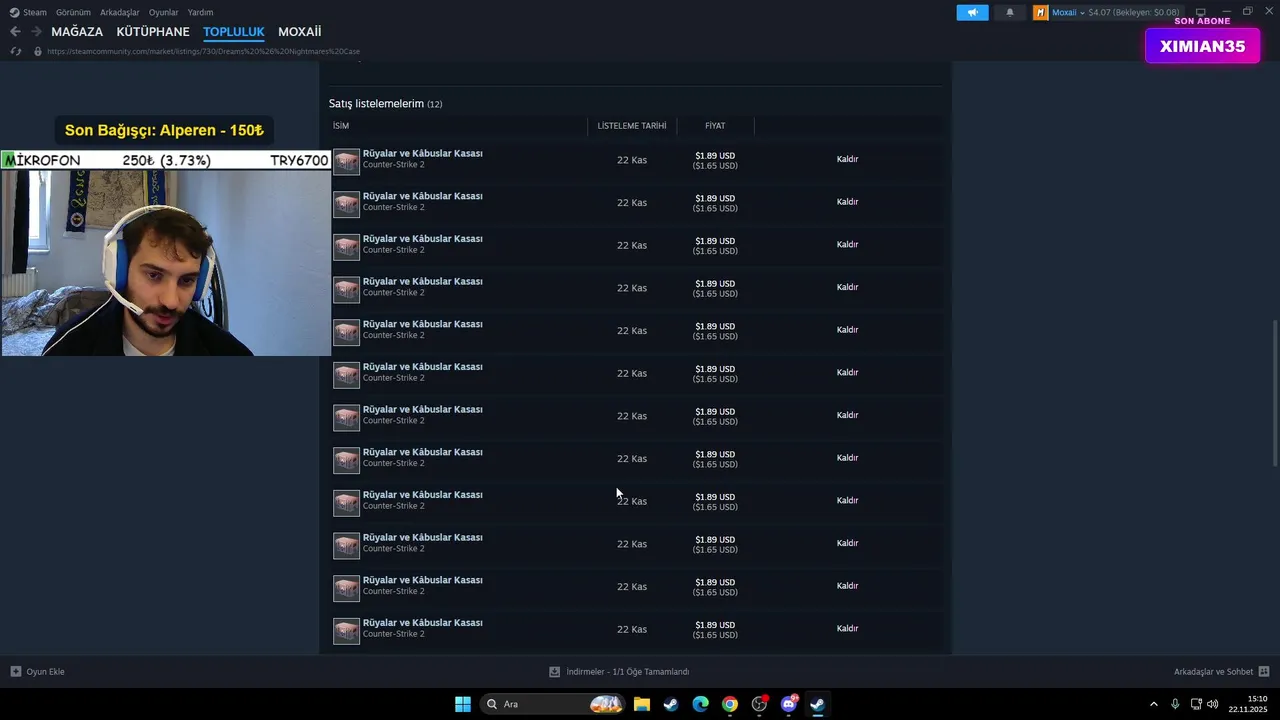Open the notifications bell
1280x720 pixels.
click(x=1010, y=13)
